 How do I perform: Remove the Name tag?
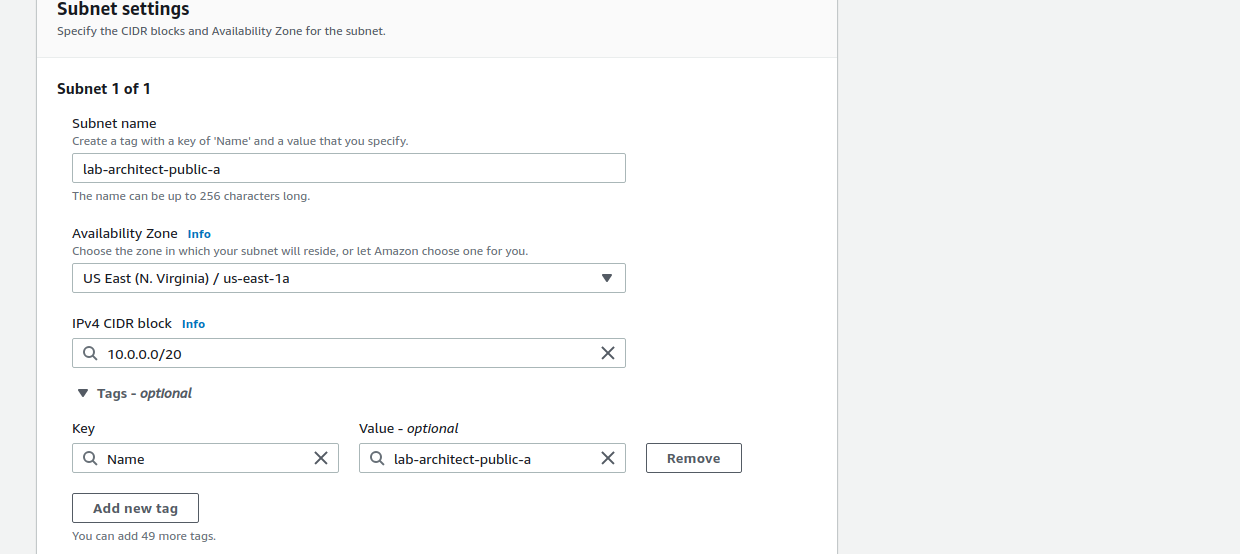(693, 458)
